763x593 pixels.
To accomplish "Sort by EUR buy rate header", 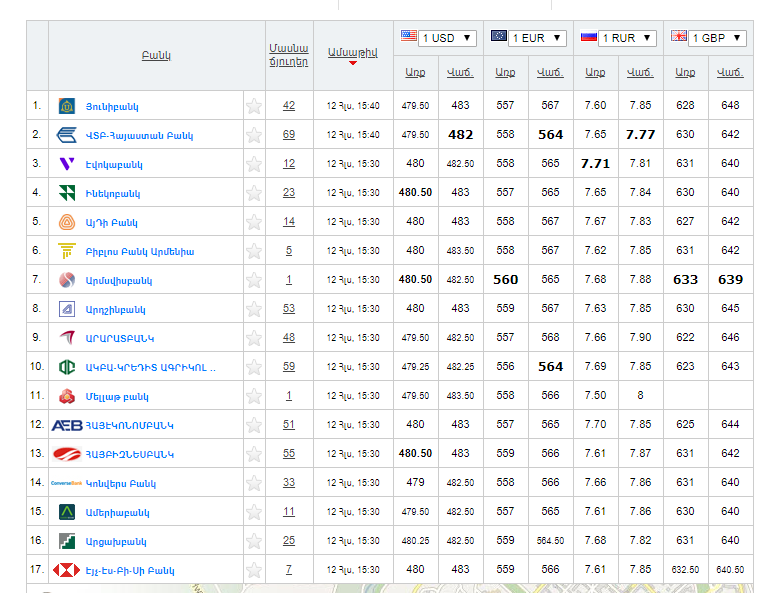I will pos(505,72).
